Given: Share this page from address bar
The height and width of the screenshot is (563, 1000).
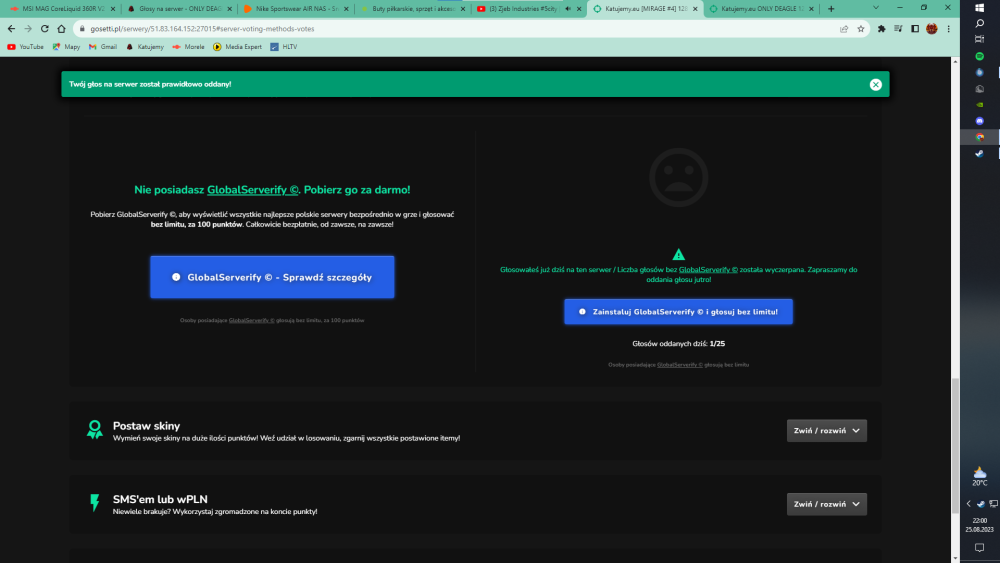Looking at the screenshot, I should [x=844, y=29].
